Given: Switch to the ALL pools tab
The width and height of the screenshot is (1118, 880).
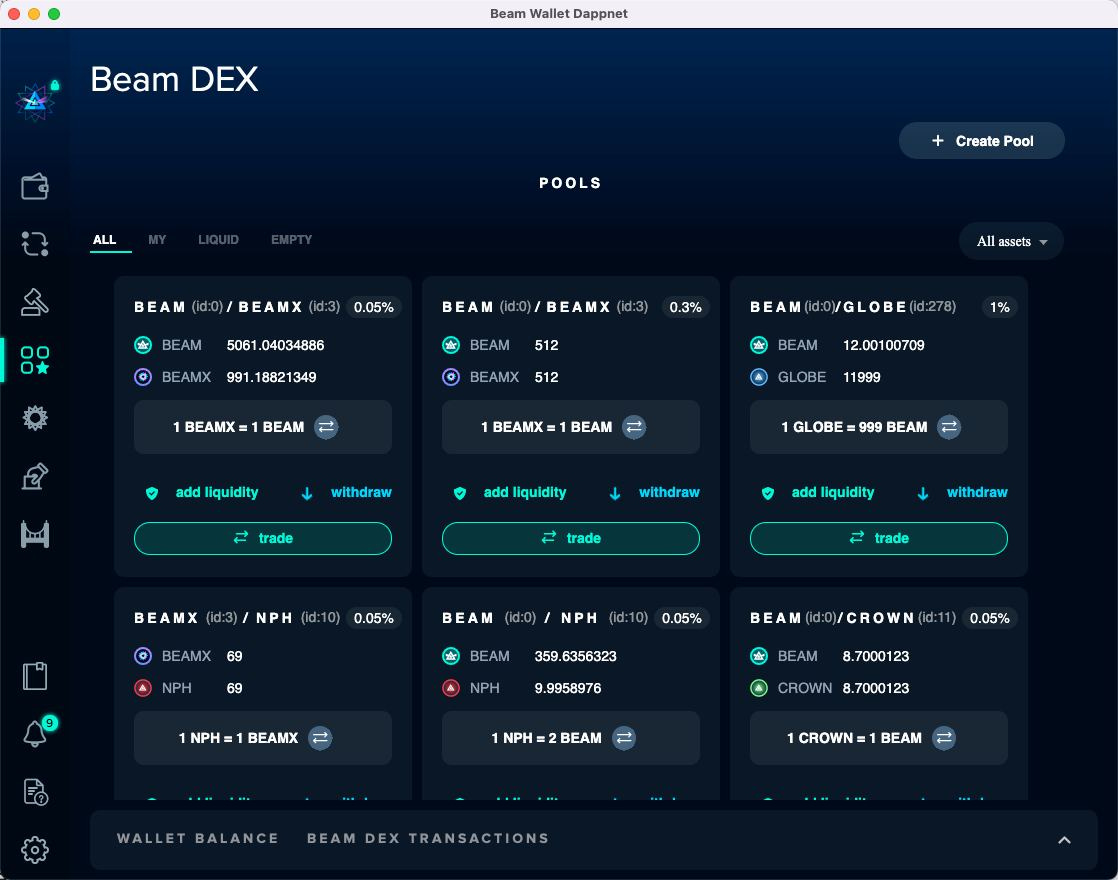Looking at the screenshot, I should click(x=104, y=240).
